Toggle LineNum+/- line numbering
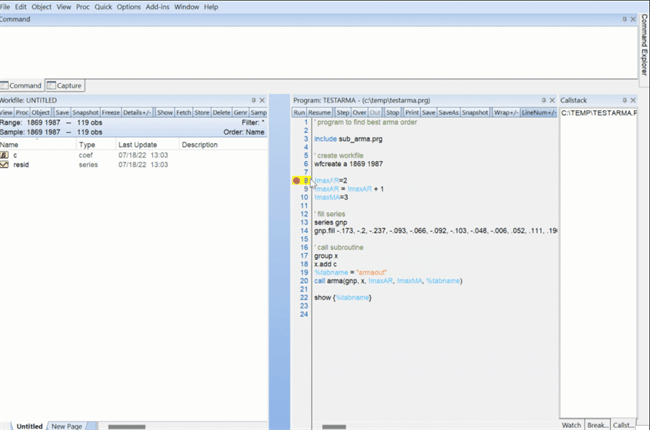This screenshot has width=650, height=430. [x=538, y=113]
